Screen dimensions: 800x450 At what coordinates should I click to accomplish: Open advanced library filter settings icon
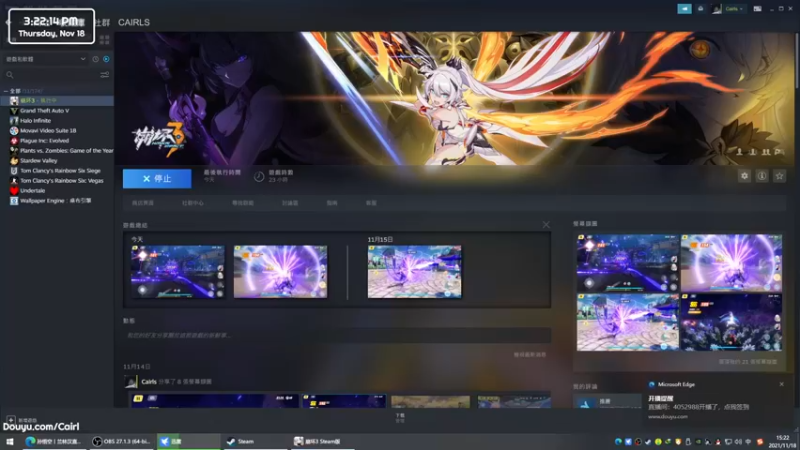pyautogui.click(x=105, y=75)
